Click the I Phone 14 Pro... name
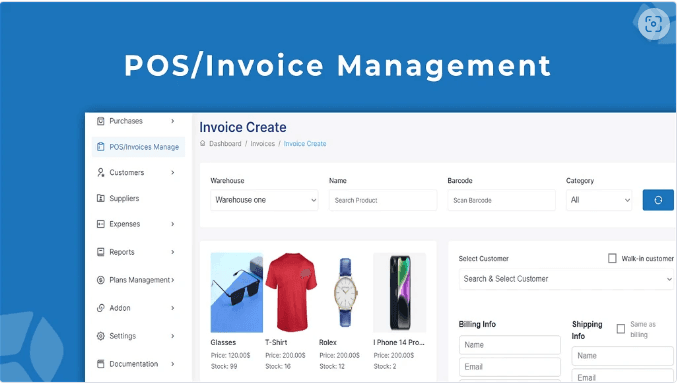The image size is (693, 390). (x=399, y=342)
